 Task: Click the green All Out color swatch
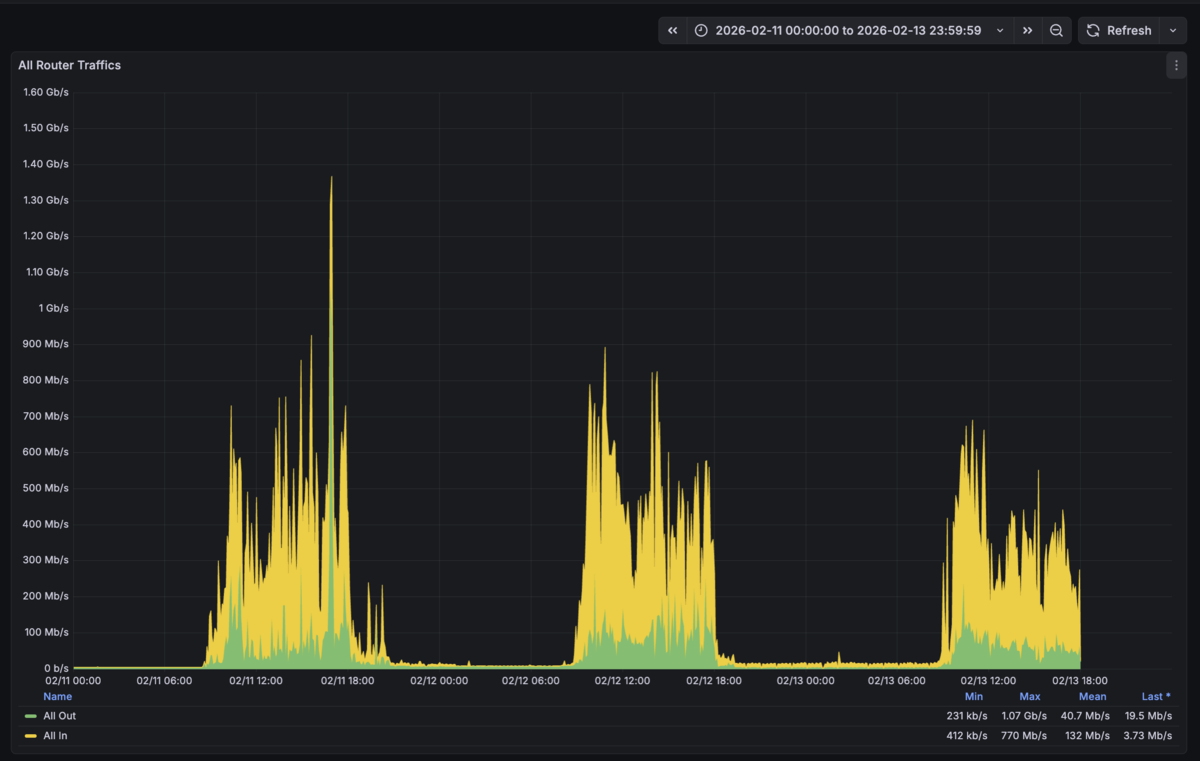coord(31,716)
